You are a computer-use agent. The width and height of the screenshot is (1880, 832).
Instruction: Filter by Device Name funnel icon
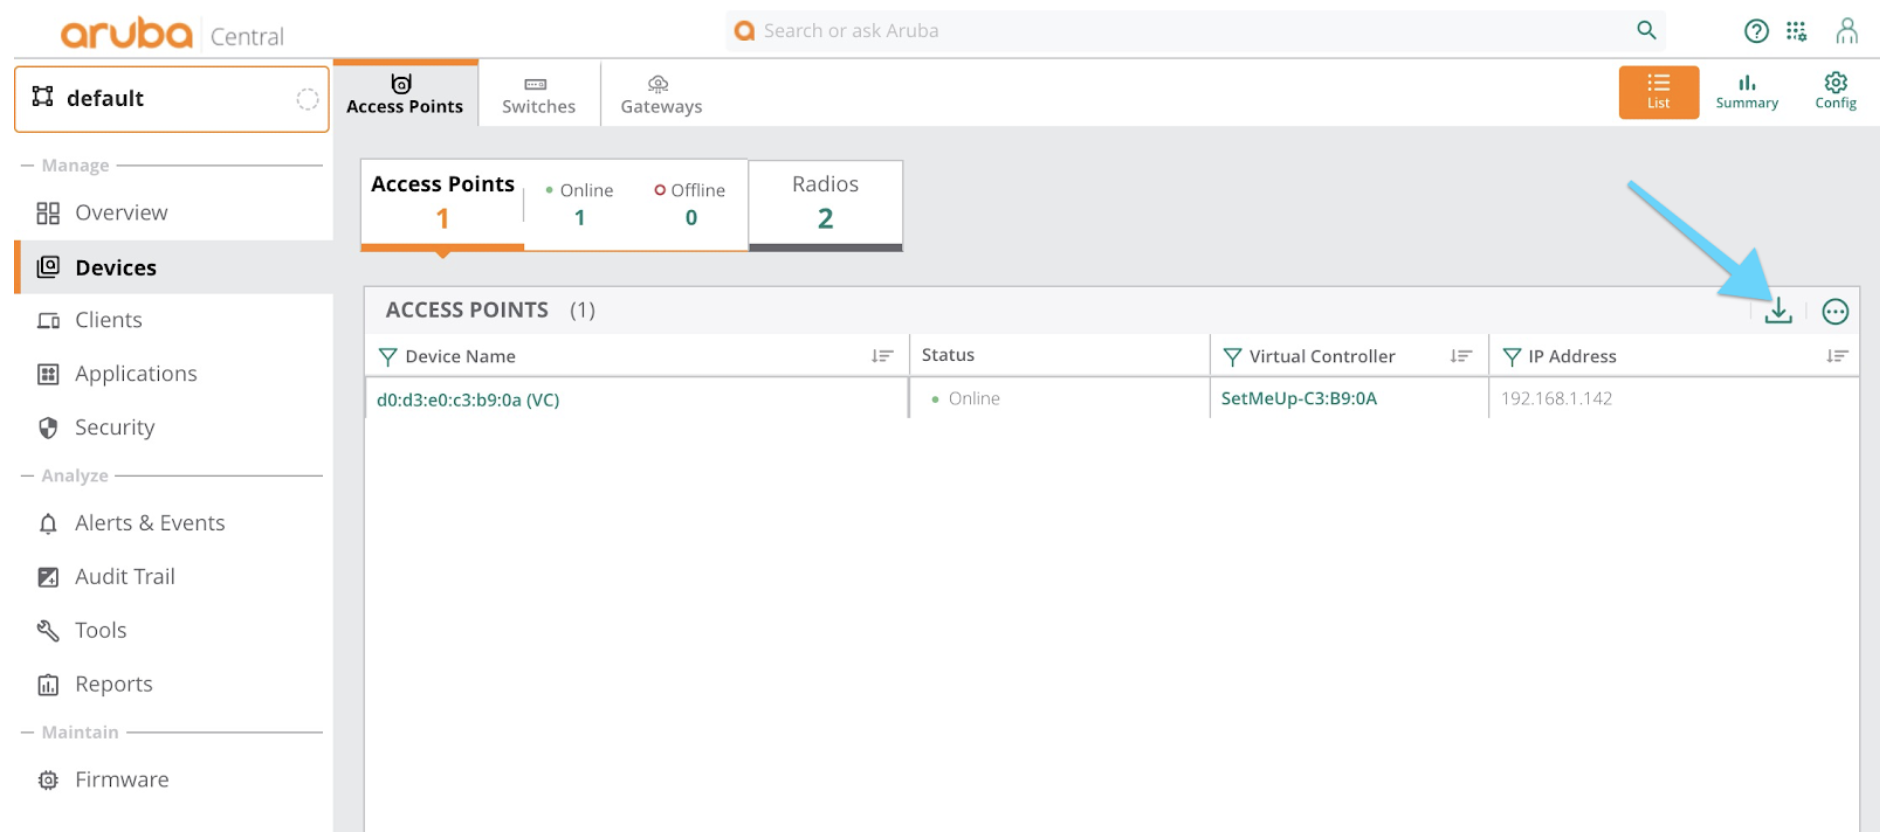pyautogui.click(x=388, y=357)
